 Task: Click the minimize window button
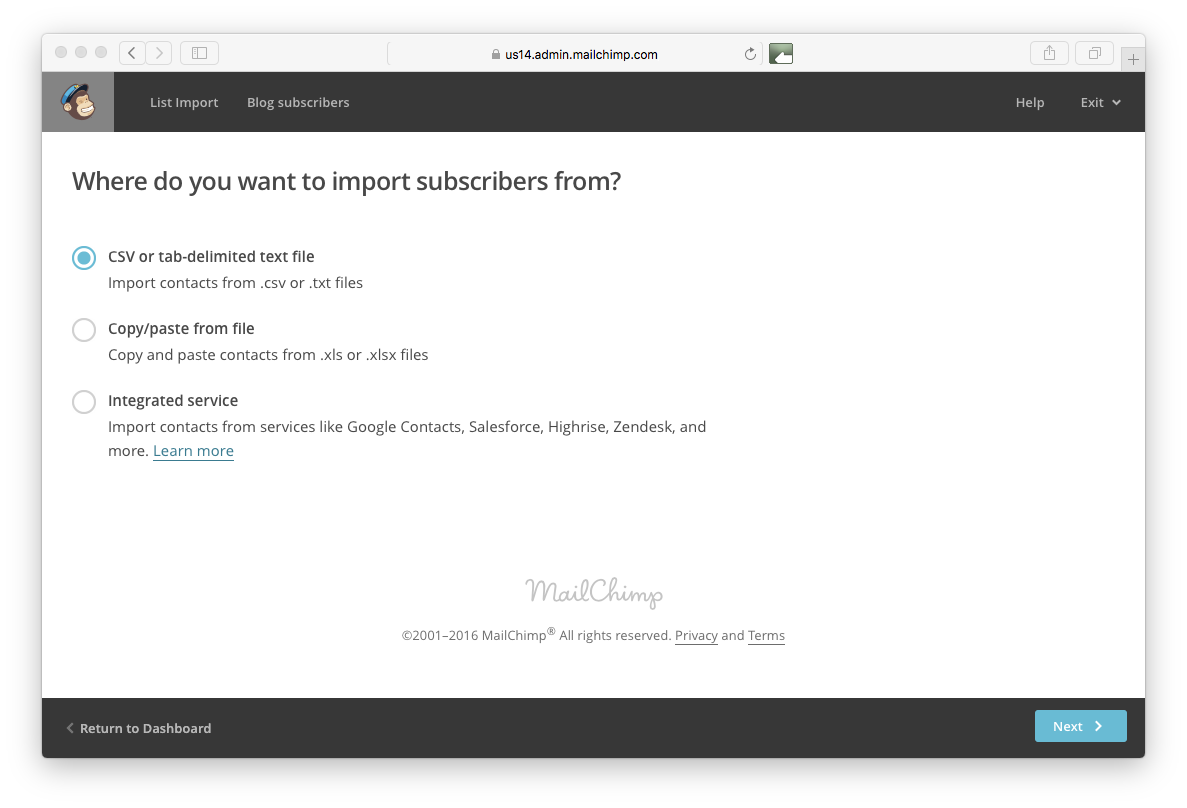click(x=81, y=52)
